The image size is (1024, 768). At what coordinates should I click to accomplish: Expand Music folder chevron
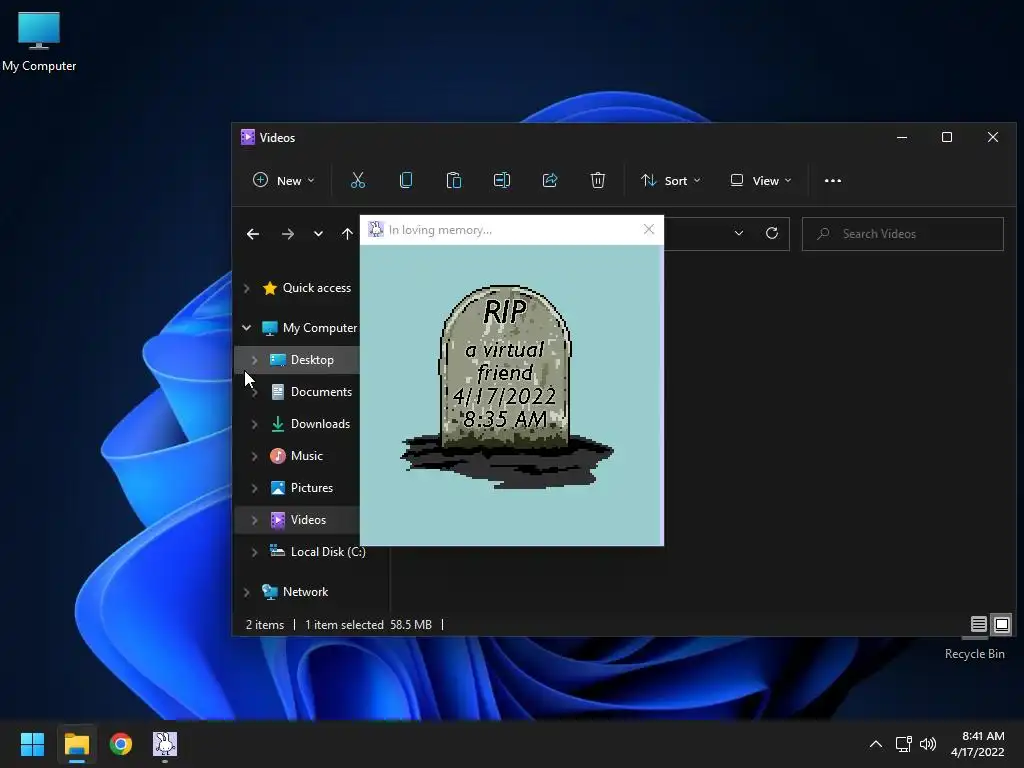click(254, 456)
